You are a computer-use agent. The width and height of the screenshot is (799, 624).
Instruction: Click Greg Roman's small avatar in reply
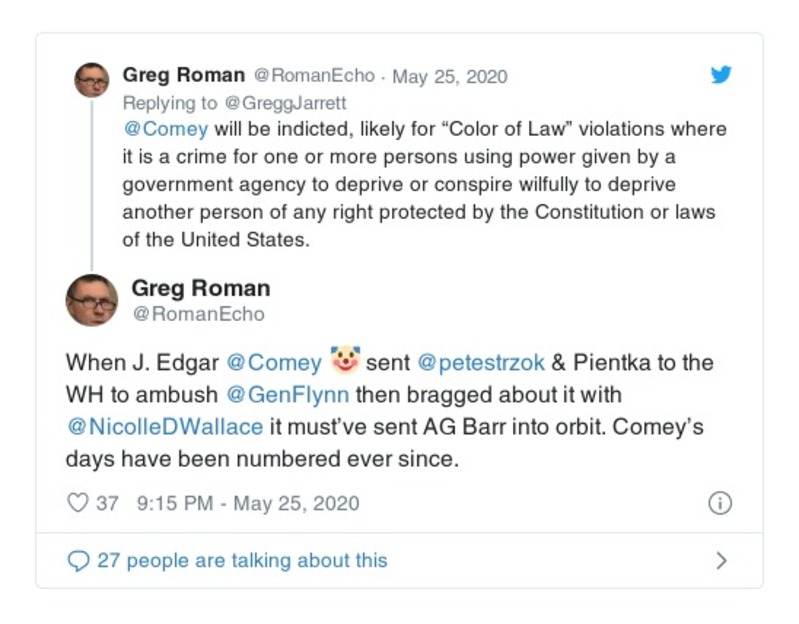tap(91, 80)
